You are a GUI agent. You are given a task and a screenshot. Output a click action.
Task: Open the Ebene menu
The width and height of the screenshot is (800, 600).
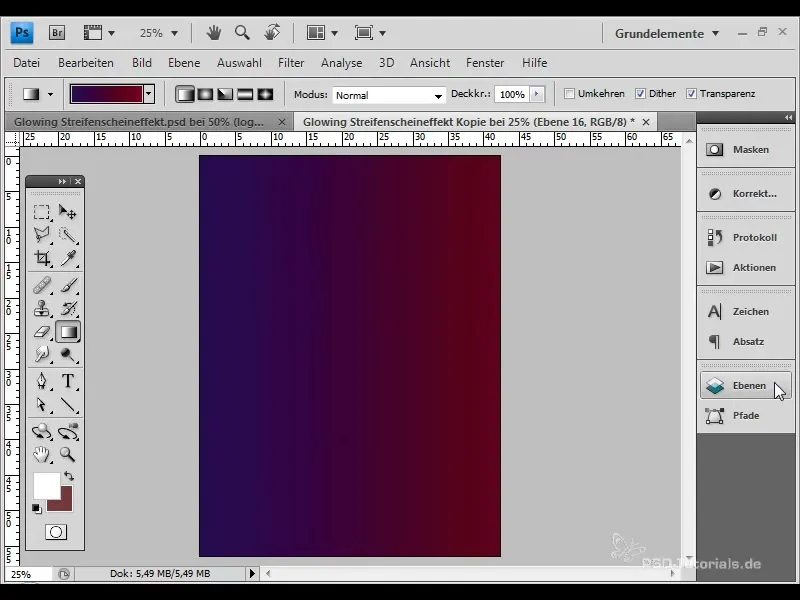pyautogui.click(x=184, y=63)
